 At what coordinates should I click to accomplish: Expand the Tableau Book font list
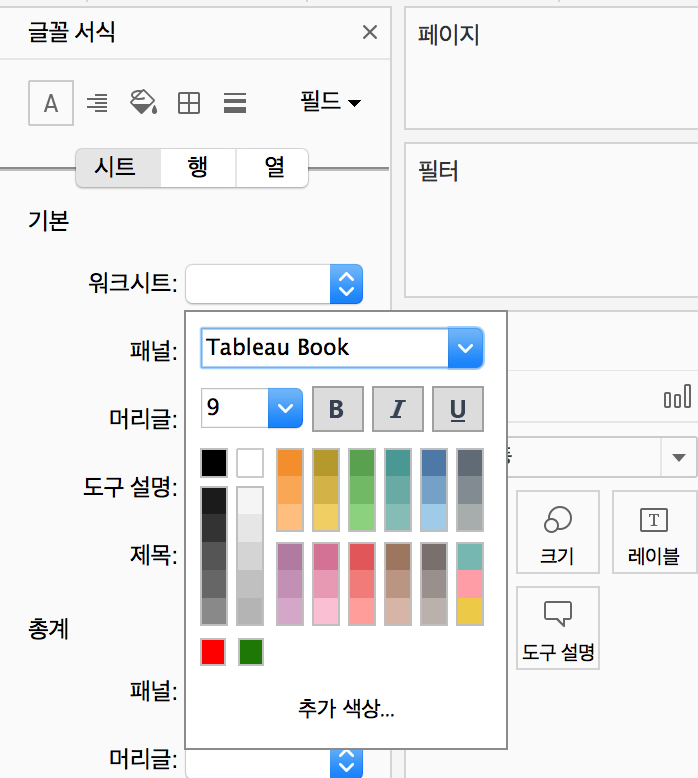click(465, 348)
